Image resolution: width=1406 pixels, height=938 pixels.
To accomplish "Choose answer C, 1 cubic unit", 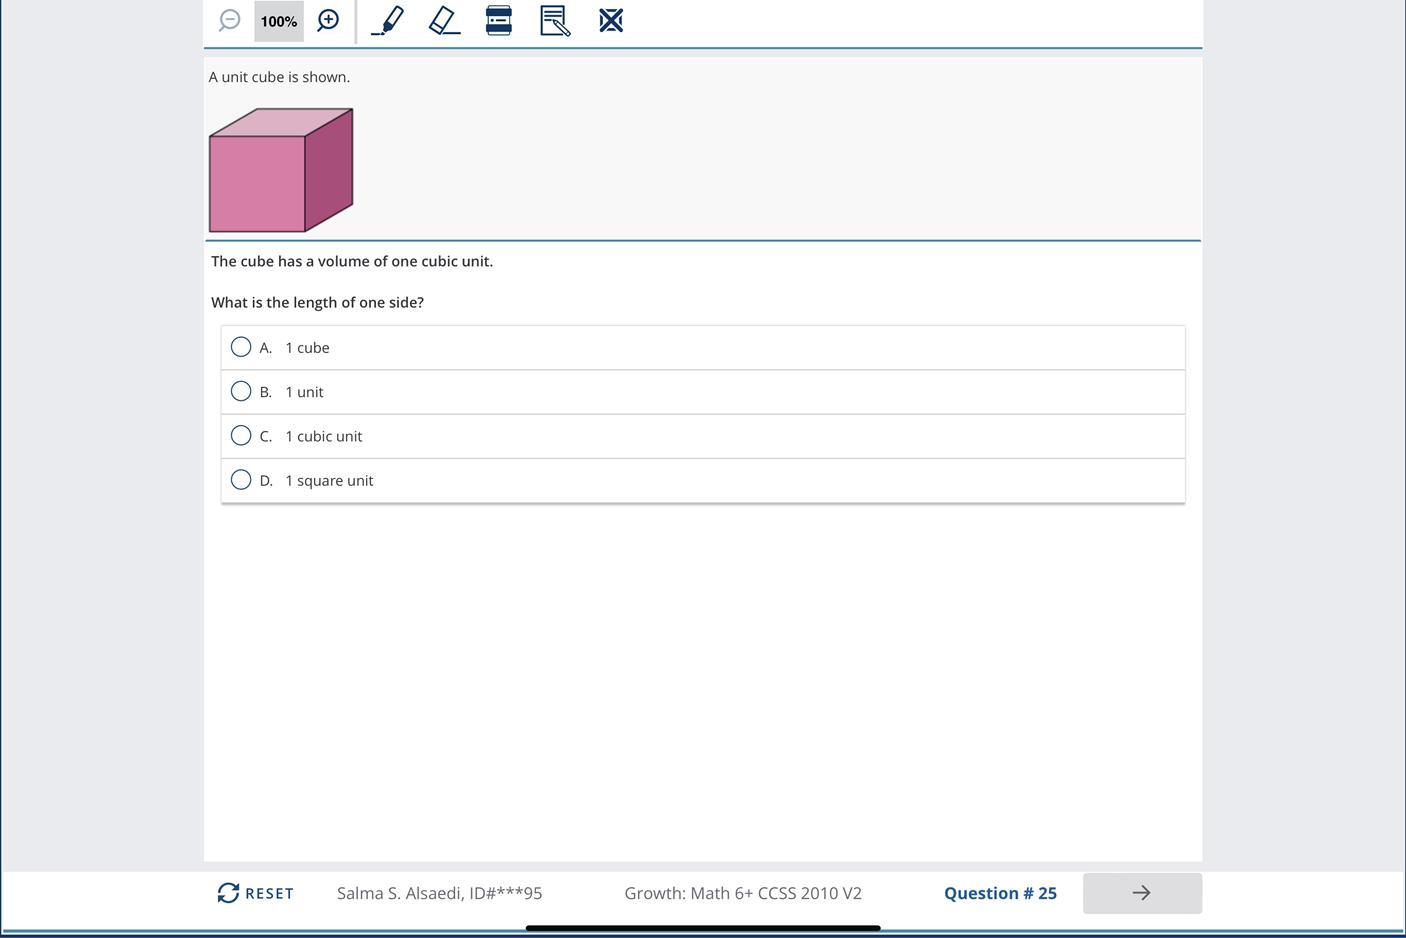I will (x=703, y=436).
